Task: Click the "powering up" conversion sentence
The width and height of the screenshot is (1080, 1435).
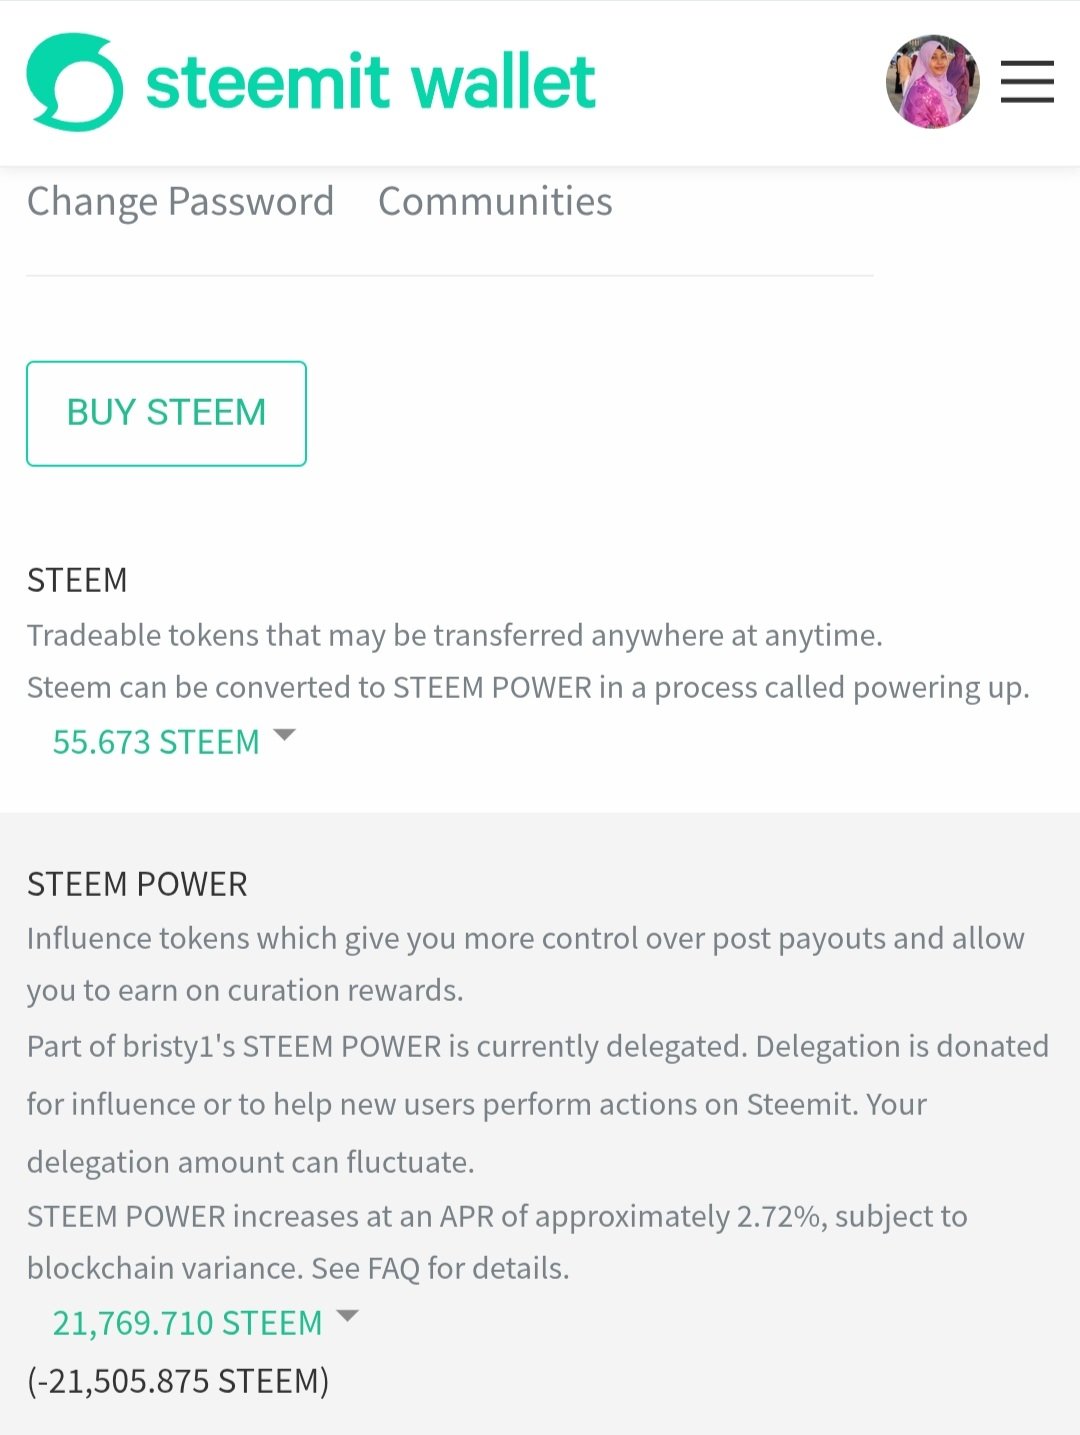Action: point(527,688)
